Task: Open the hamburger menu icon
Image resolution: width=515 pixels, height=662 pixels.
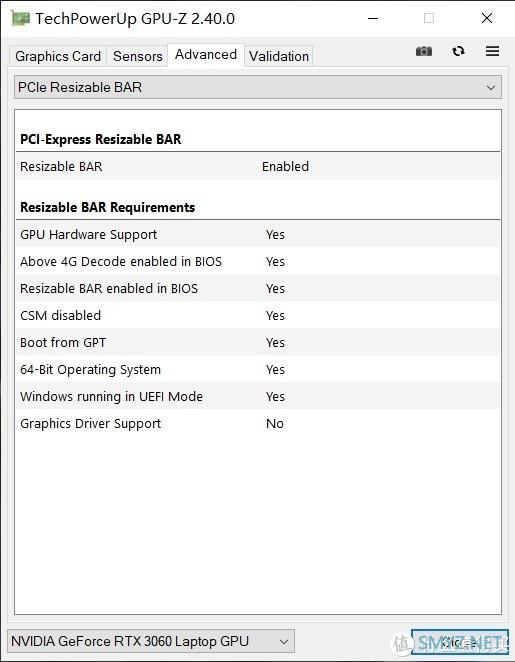Action: click(x=492, y=52)
